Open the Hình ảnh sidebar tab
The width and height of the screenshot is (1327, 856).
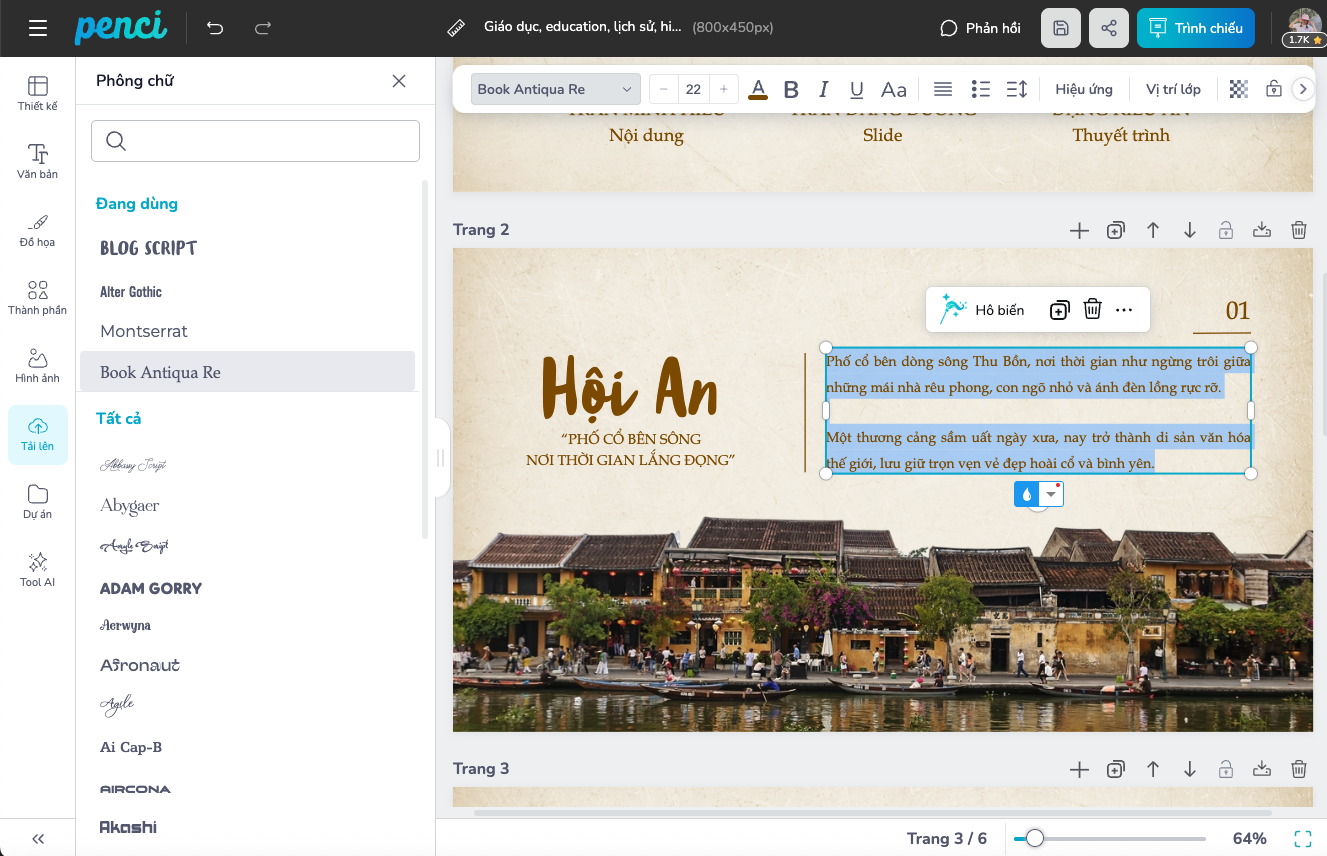pos(38,365)
